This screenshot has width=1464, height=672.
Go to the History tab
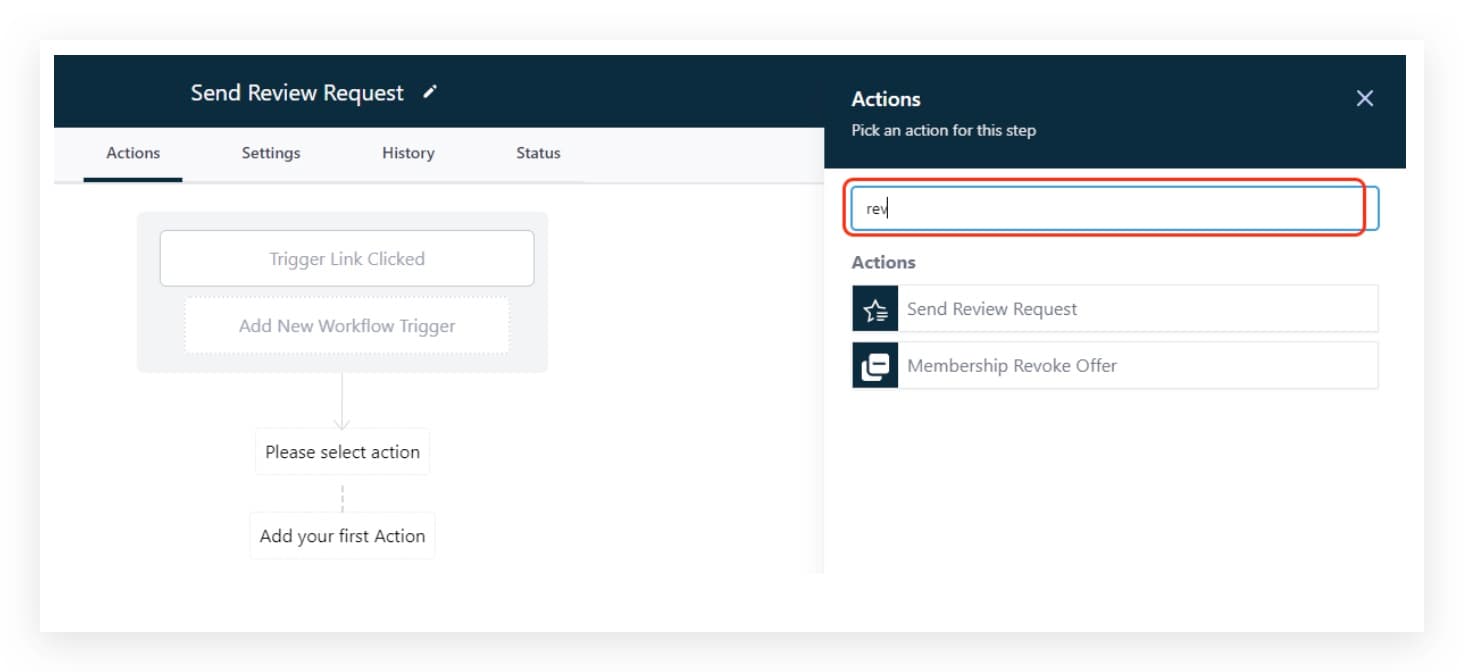pos(408,153)
